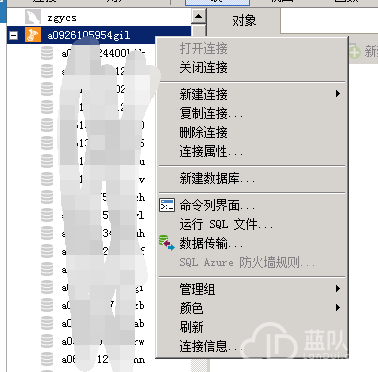Click the data transfer icon
Image resolution: width=378 pixels, height=372 pixels.
tap(167, 243)
